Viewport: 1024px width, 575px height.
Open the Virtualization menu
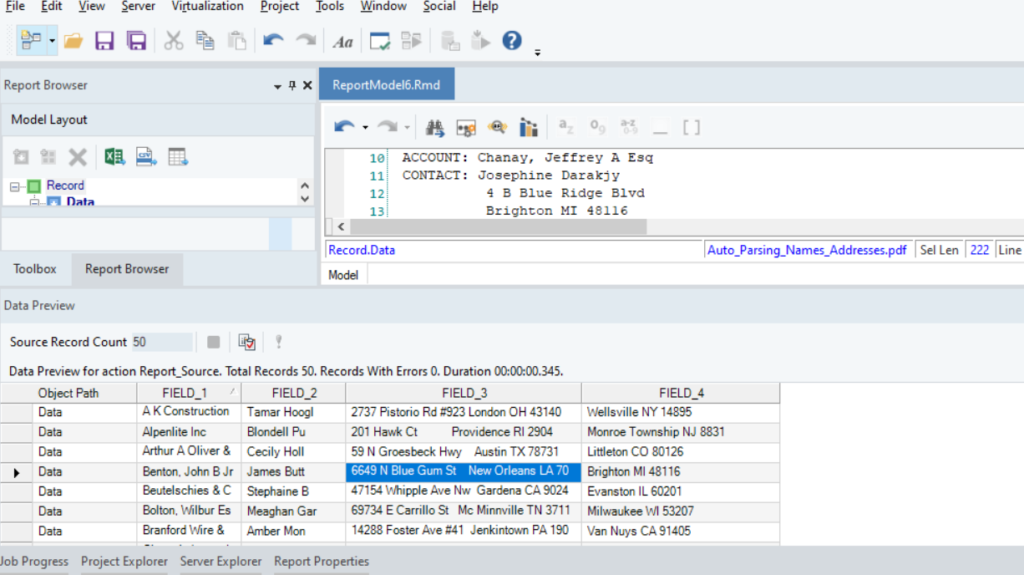207,6
